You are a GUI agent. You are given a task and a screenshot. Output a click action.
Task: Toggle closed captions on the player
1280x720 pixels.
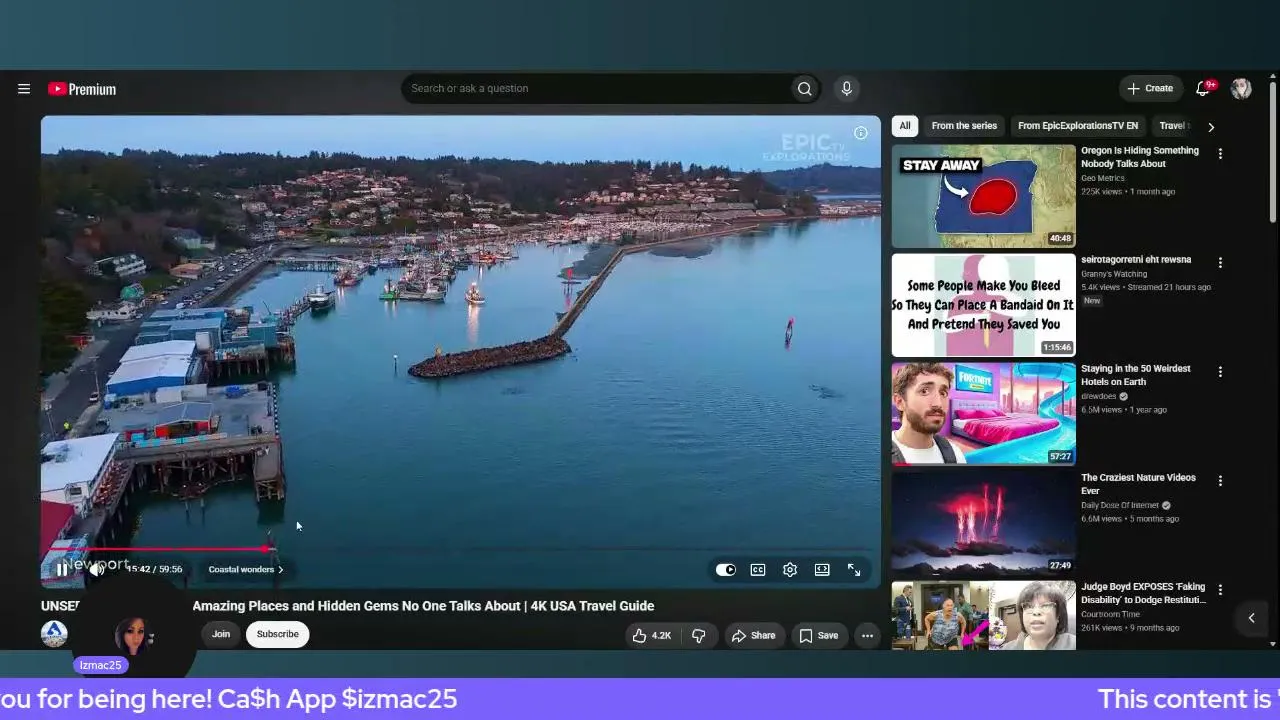coord(758,570)
